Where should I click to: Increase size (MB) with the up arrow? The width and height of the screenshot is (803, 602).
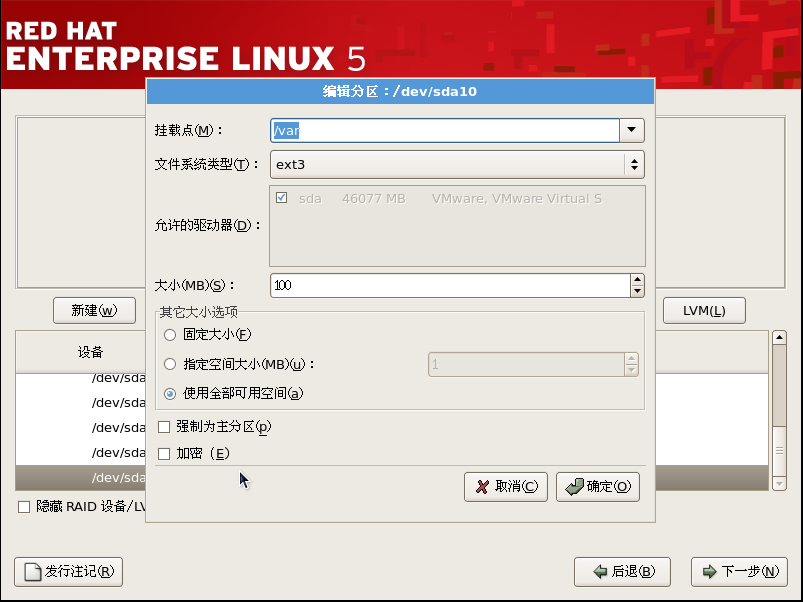tap(637, 280)
